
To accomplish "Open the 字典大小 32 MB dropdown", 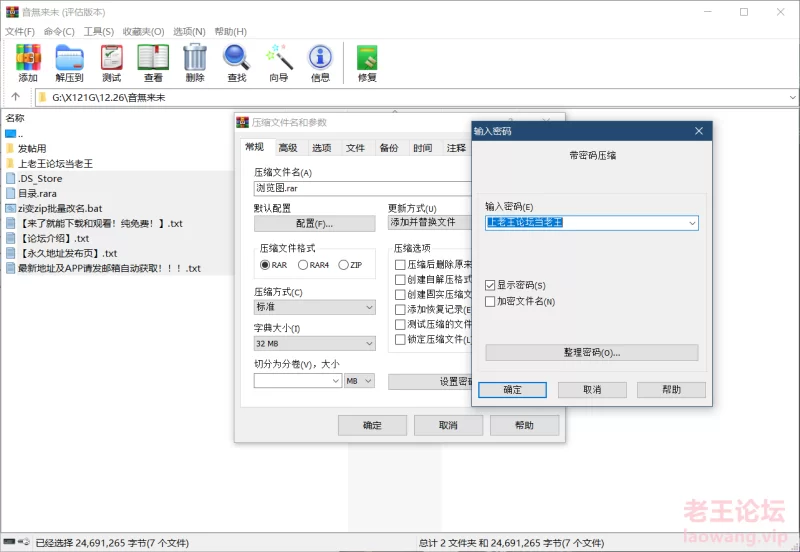I will pos(315,343).
